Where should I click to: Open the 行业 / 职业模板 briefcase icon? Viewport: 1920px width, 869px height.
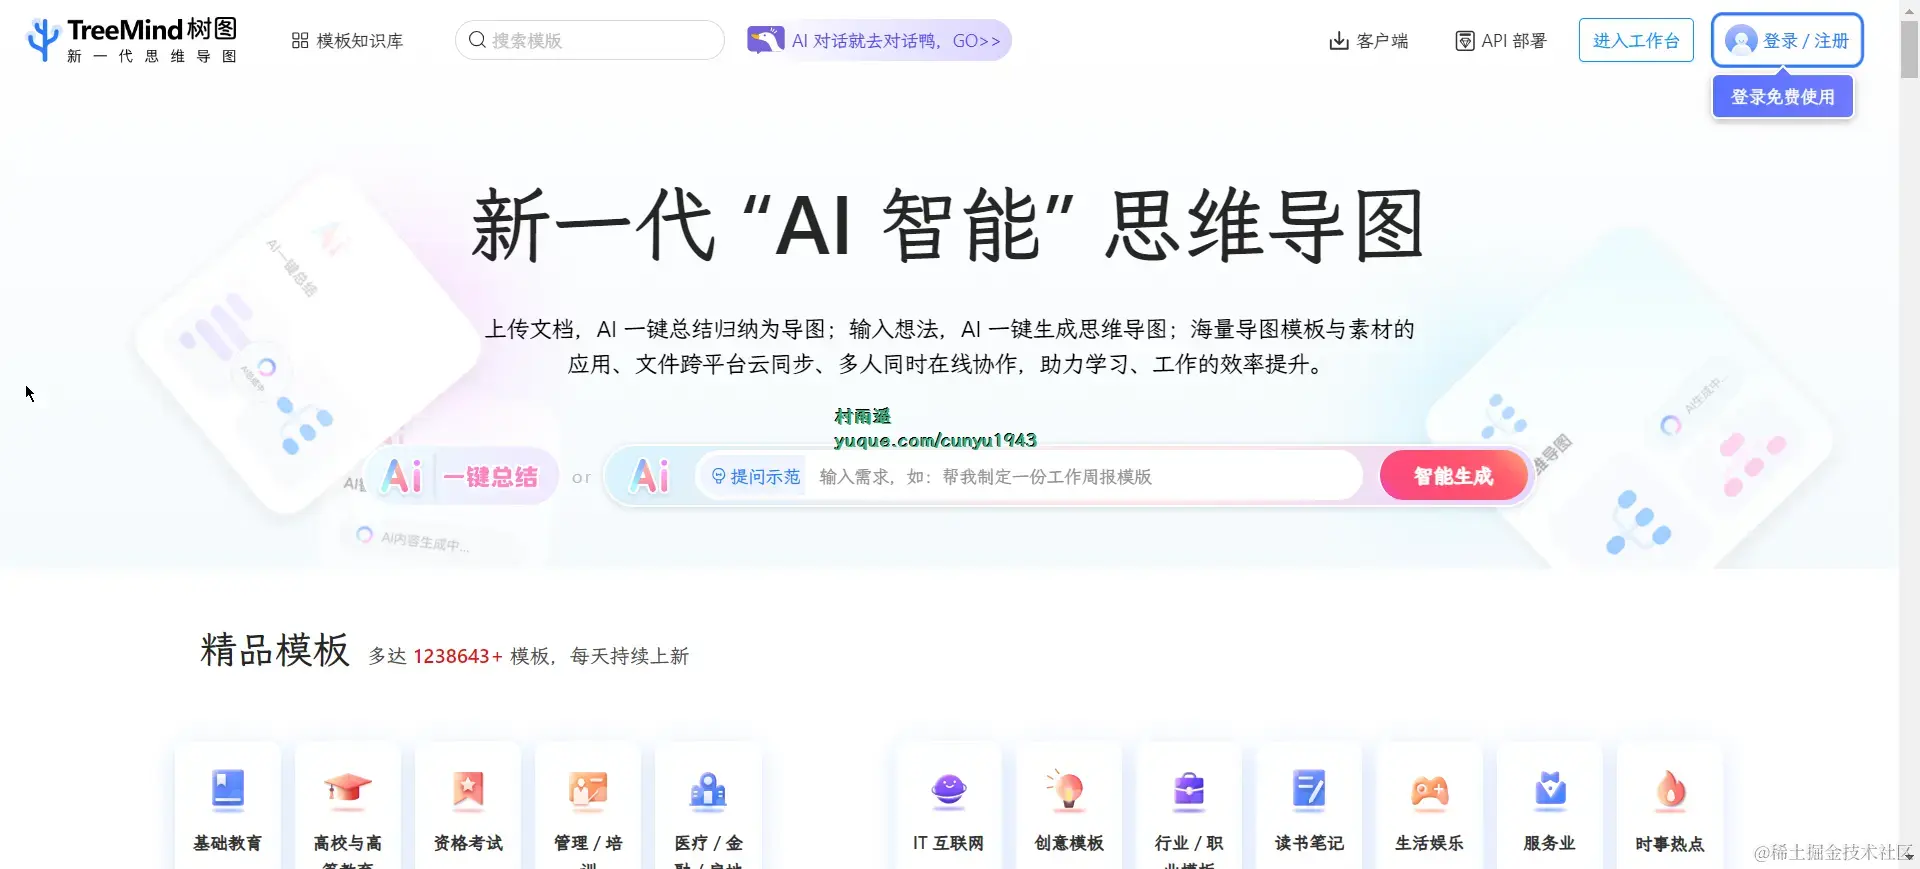[x=1189, y=789]
